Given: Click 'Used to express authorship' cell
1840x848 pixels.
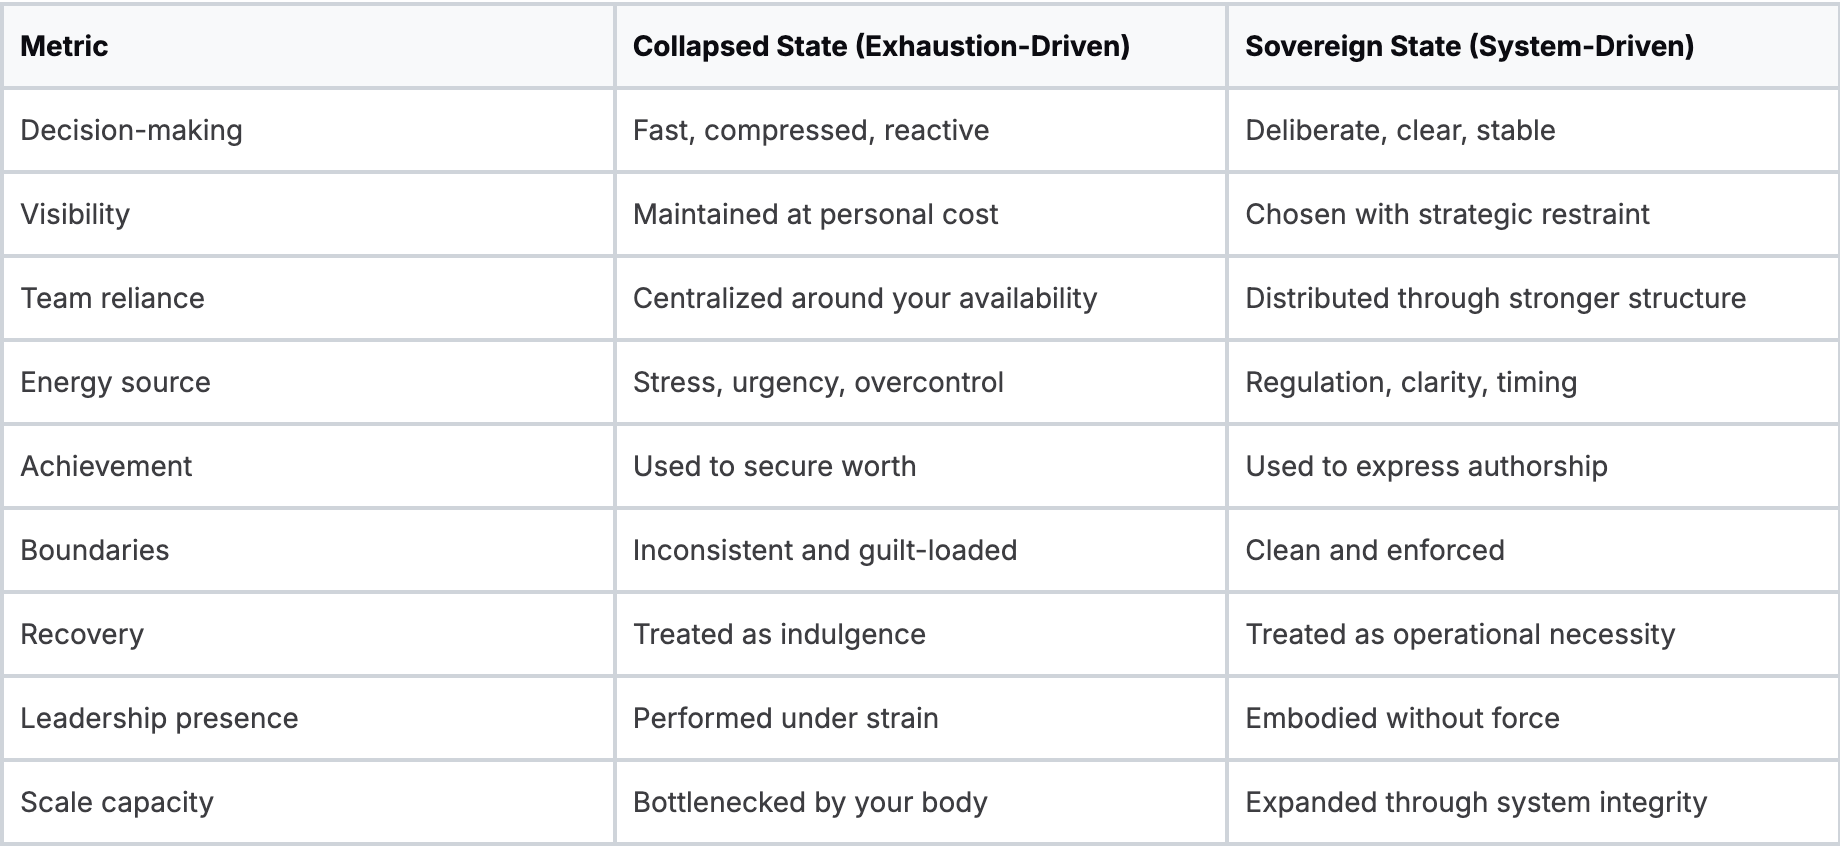Looking at the screenshot, I should click(x=1426, y=466).
